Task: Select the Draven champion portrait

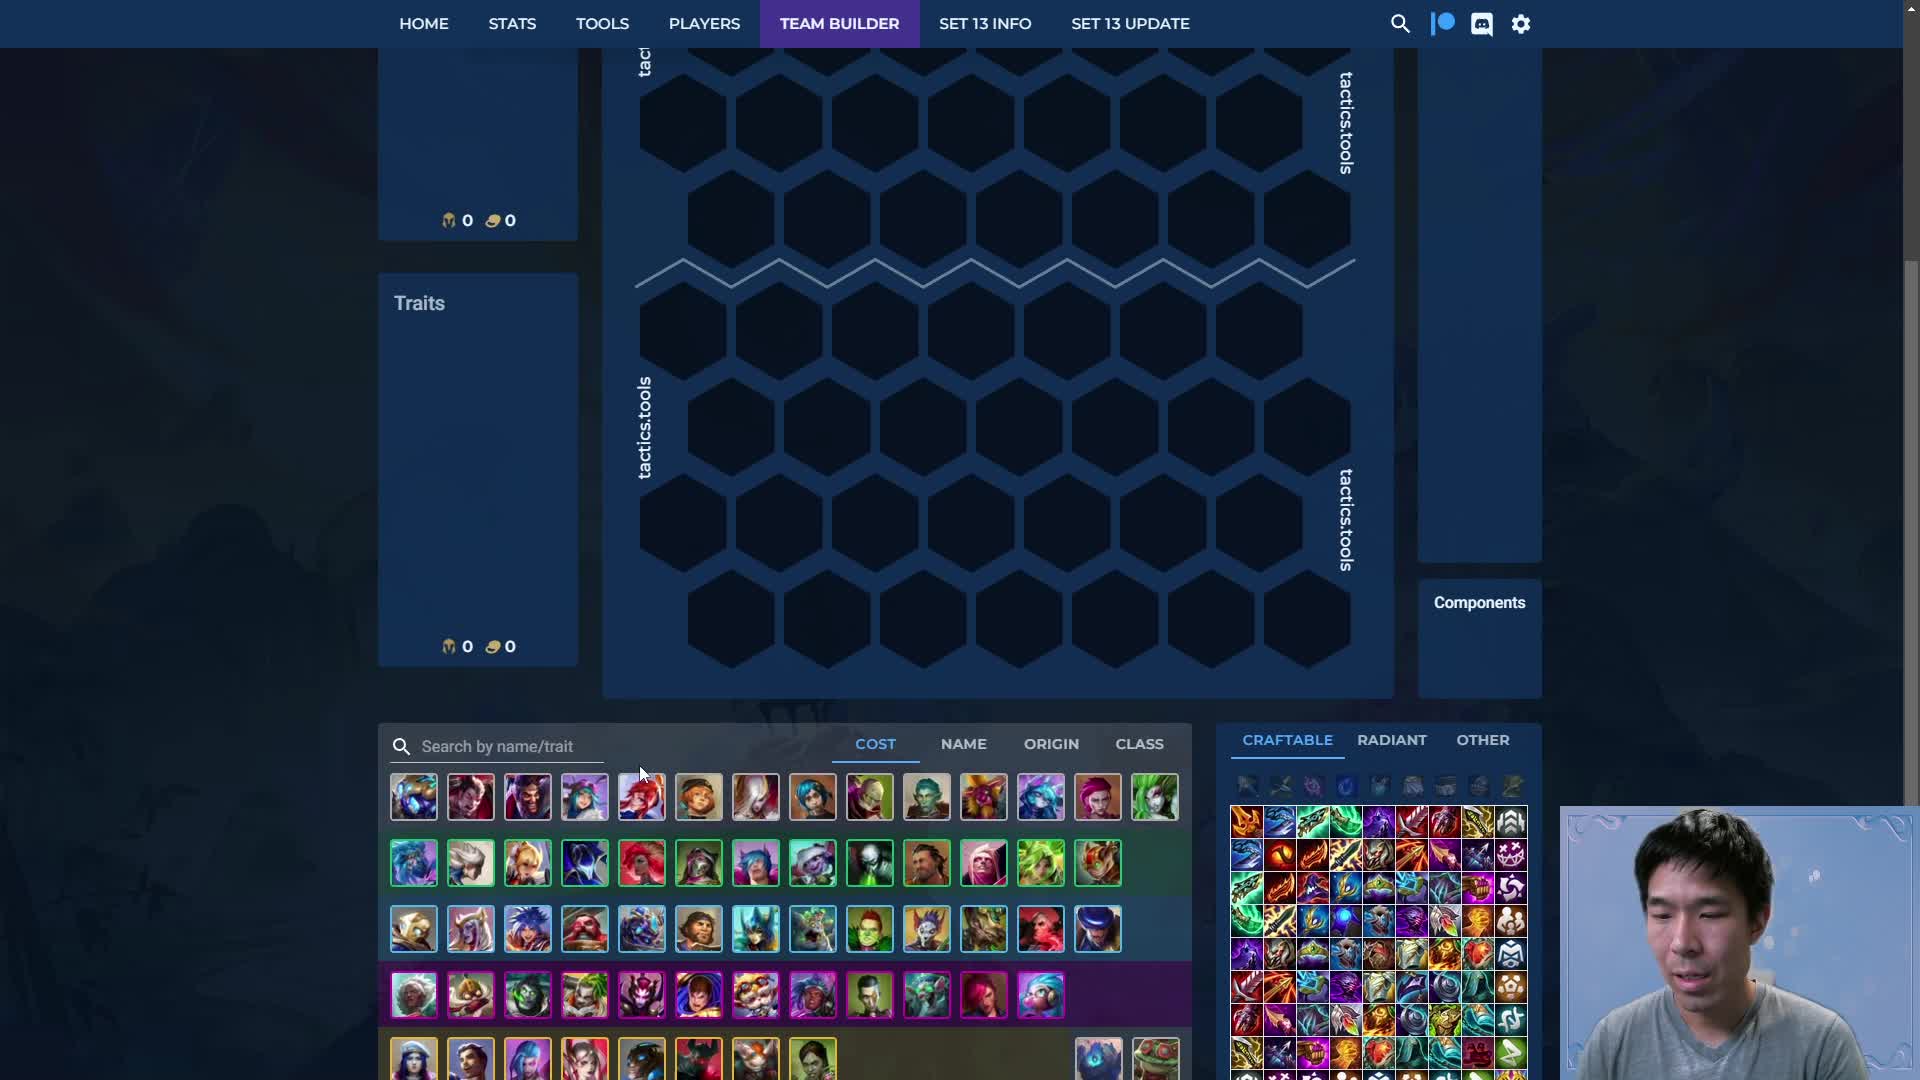Action: 528,797
